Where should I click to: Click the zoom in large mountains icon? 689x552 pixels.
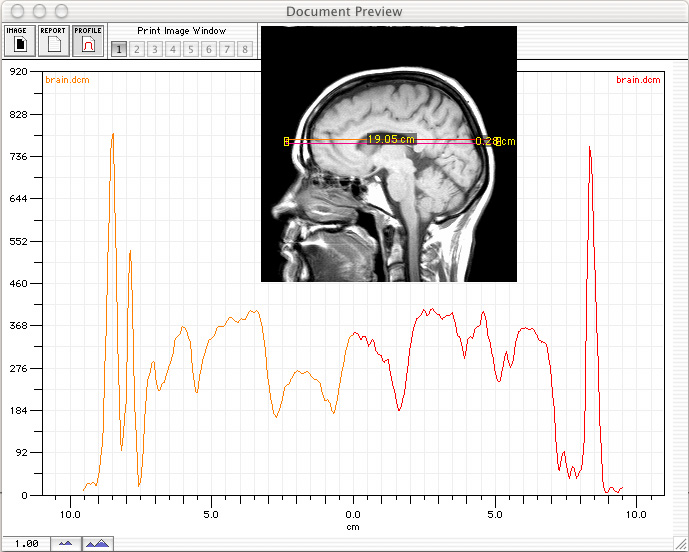97,543
